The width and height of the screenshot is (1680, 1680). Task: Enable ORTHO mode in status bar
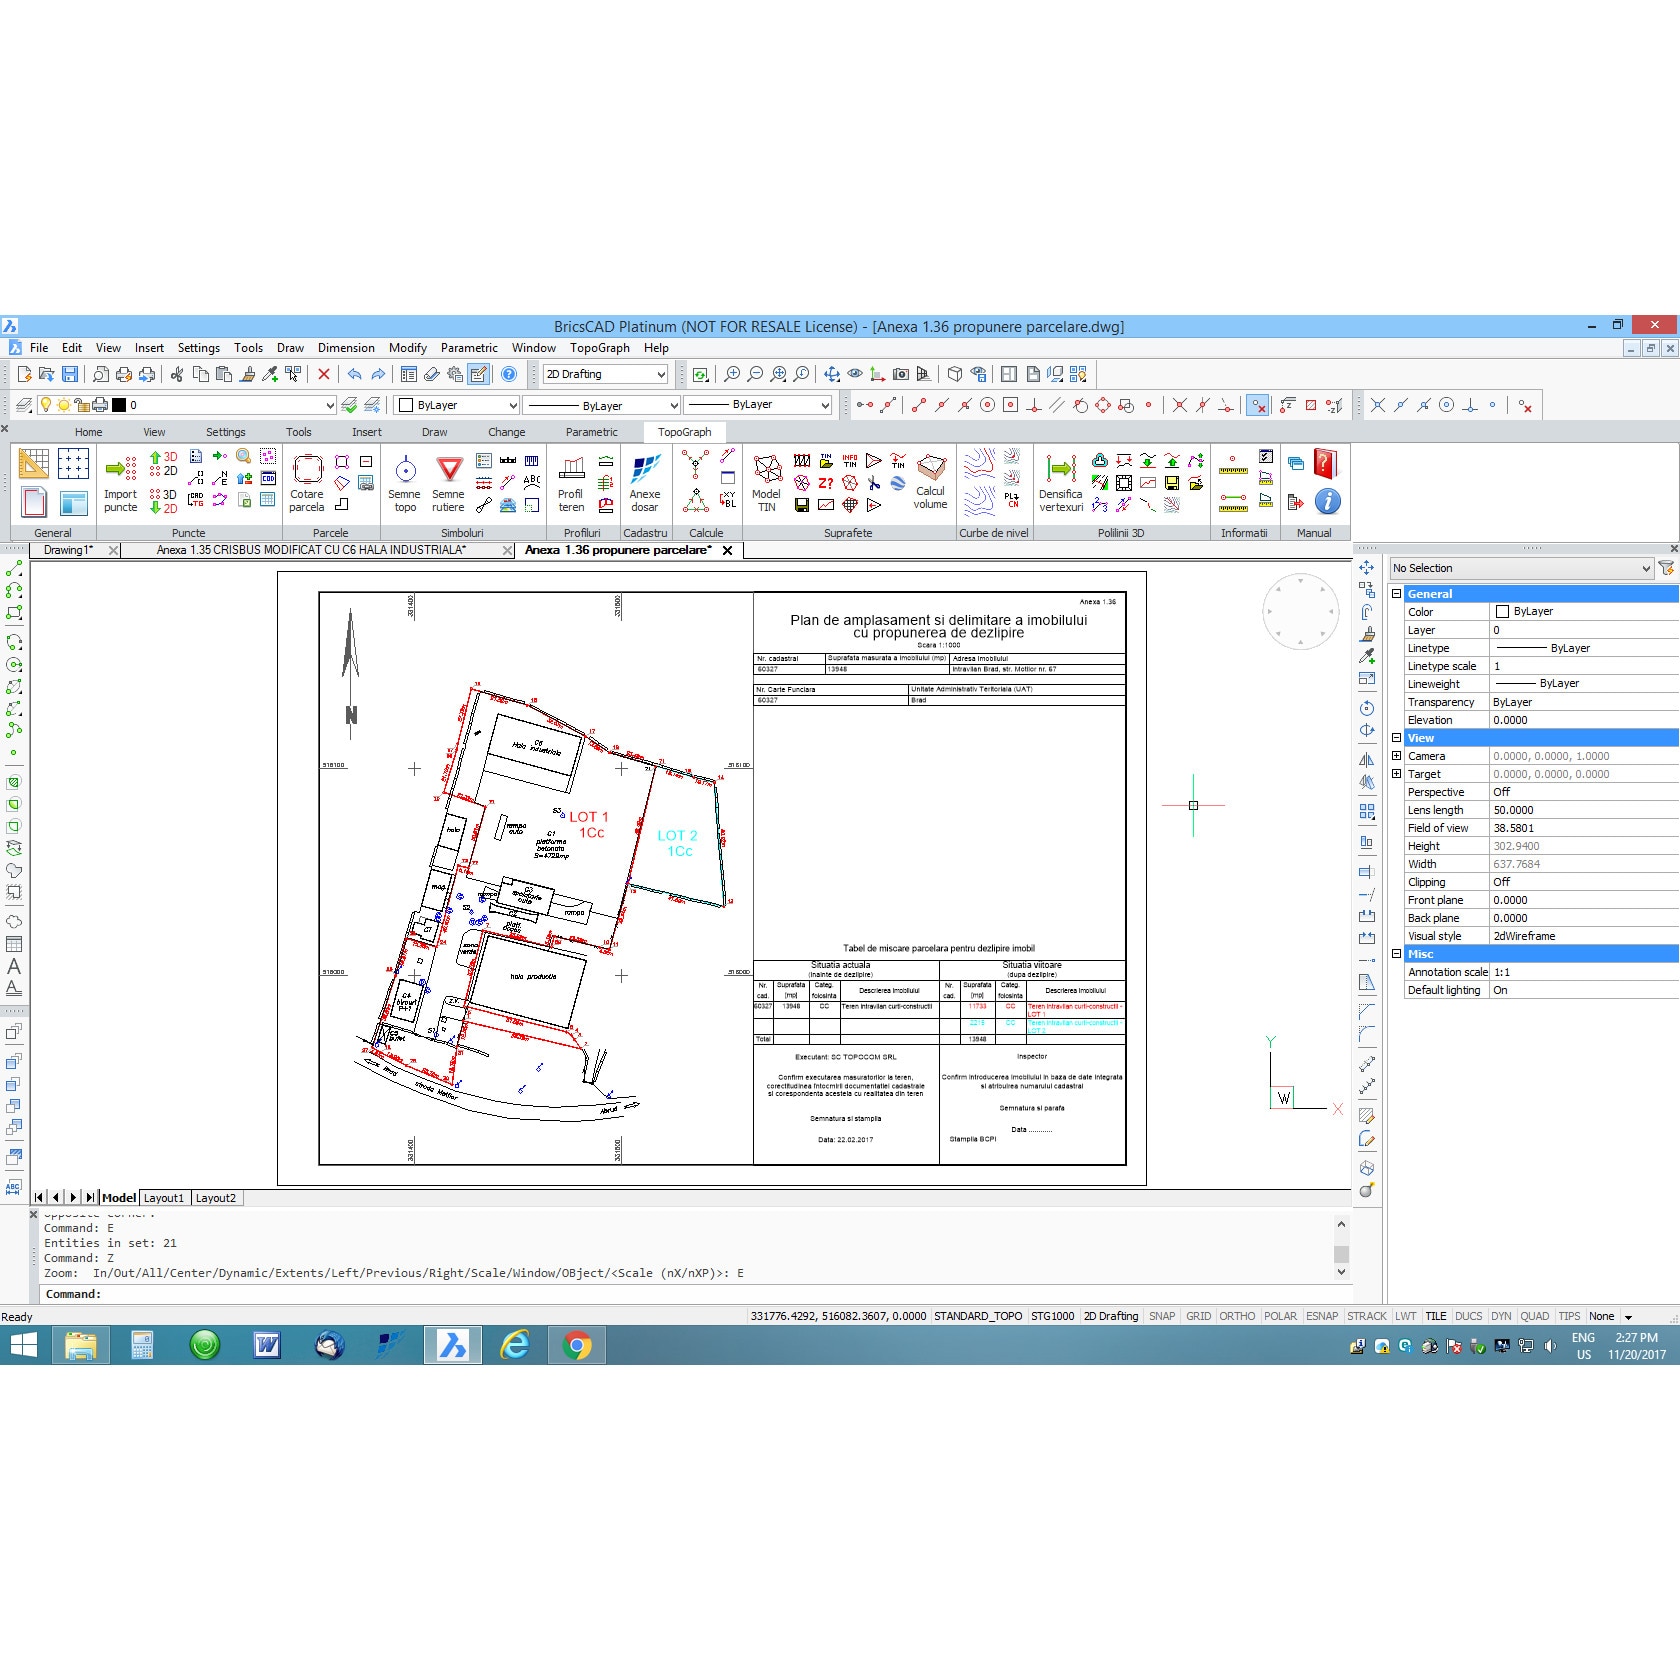click(1237, 1316)
